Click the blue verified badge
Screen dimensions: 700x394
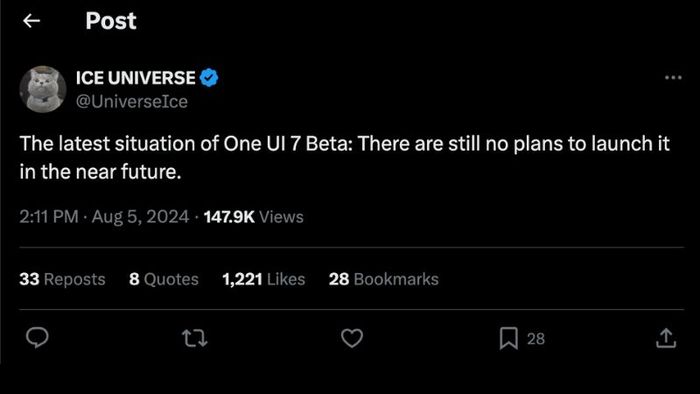tap(209, 78)
